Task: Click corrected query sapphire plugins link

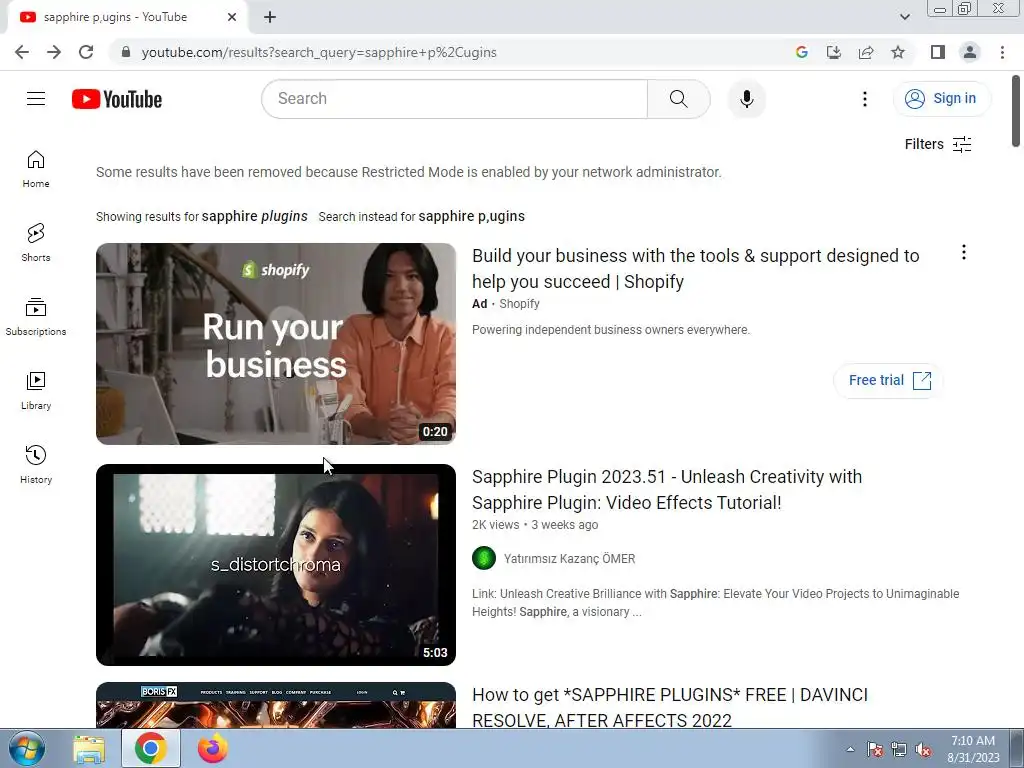Action: [x=255, y=216]
